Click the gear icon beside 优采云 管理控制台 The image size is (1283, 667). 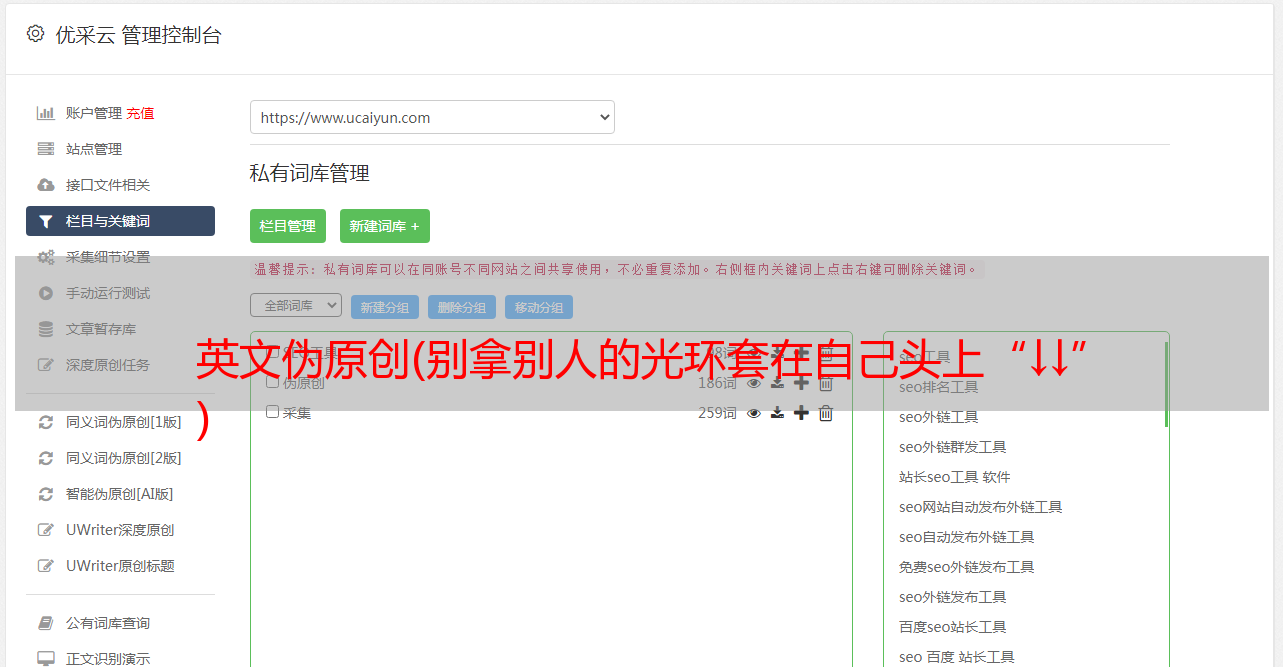click(35, 34)
